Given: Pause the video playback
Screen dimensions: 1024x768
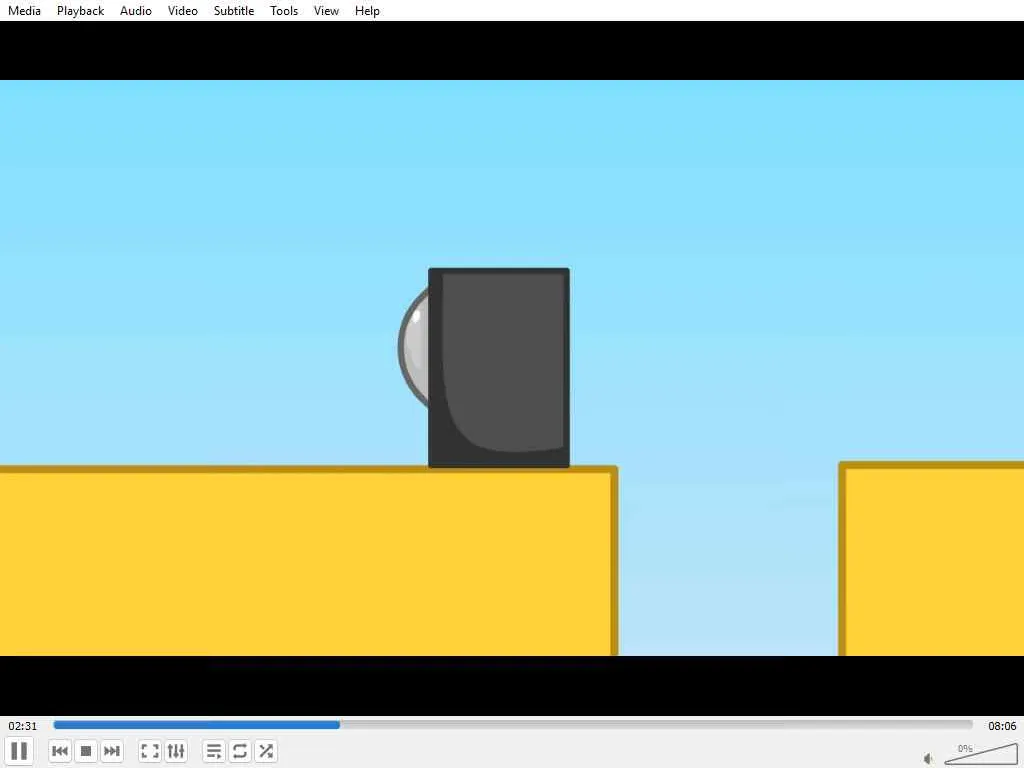Looking at the screenshot, I should coord(20,750).
